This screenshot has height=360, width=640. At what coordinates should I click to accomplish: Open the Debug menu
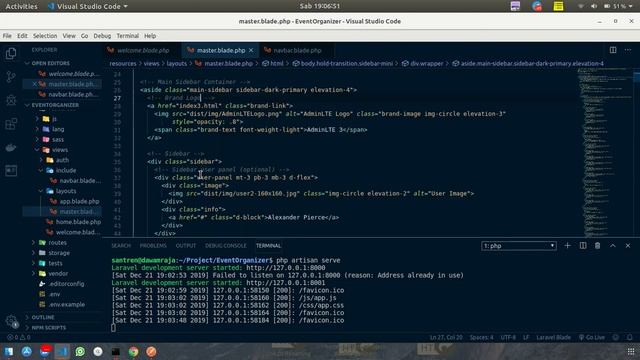point(102,36)
